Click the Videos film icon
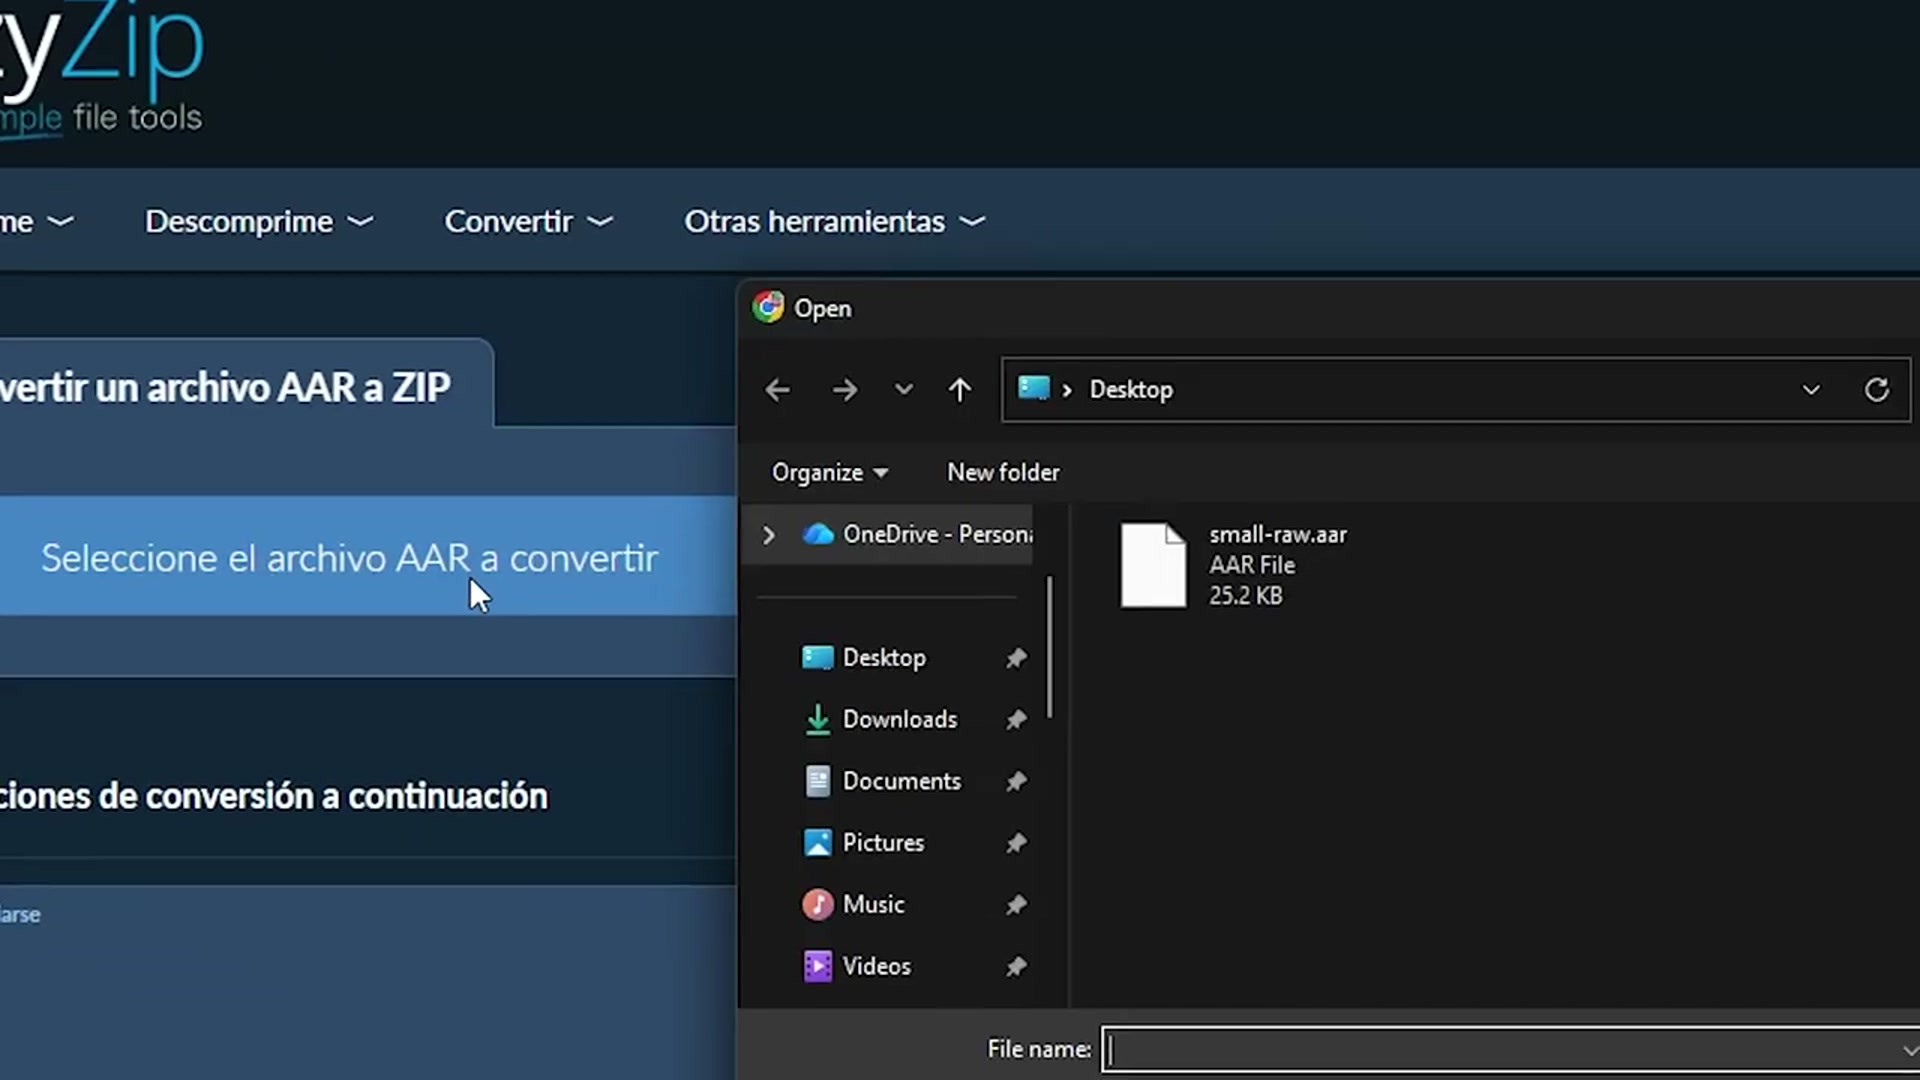 817,966
